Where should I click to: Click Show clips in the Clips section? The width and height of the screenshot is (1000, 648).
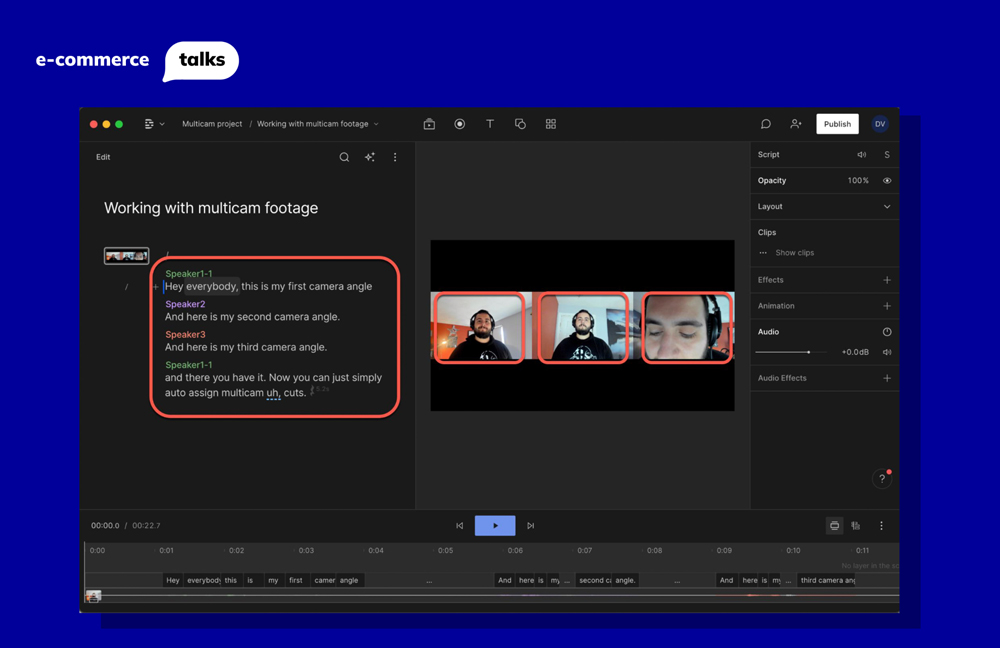pos(795,252)
